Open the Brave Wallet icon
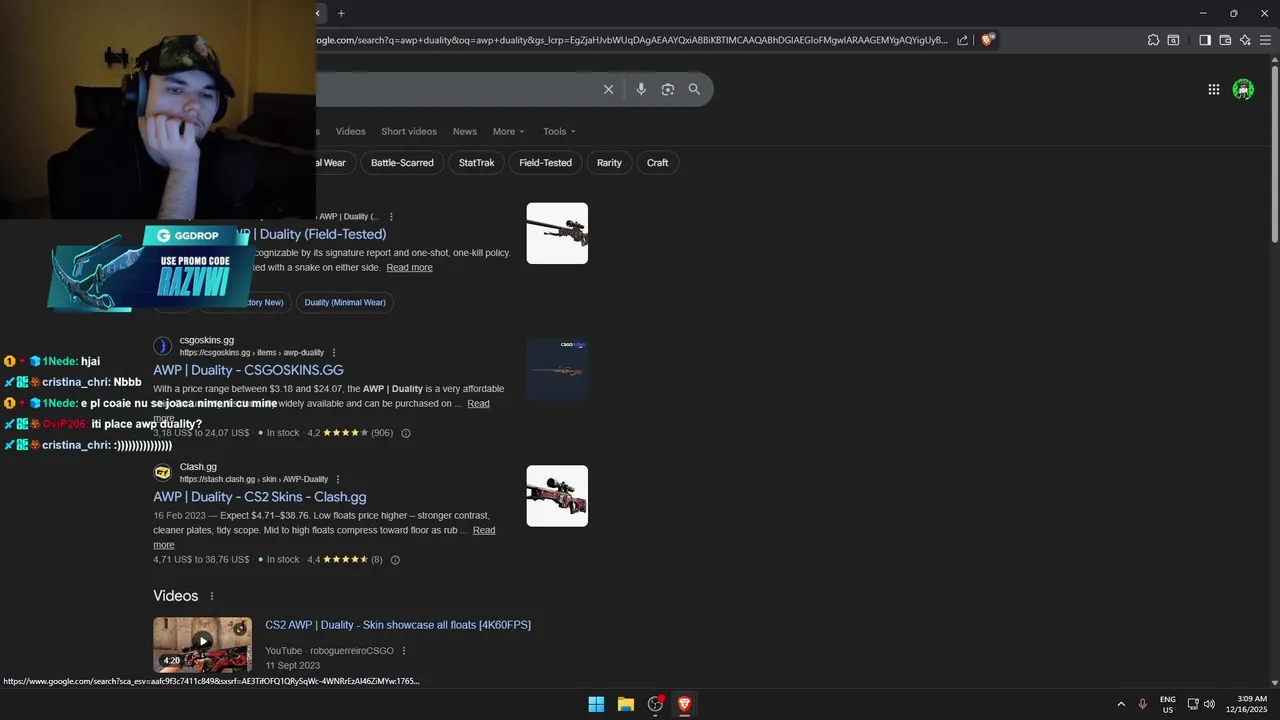1280x720 pixels. (1225, 40)
